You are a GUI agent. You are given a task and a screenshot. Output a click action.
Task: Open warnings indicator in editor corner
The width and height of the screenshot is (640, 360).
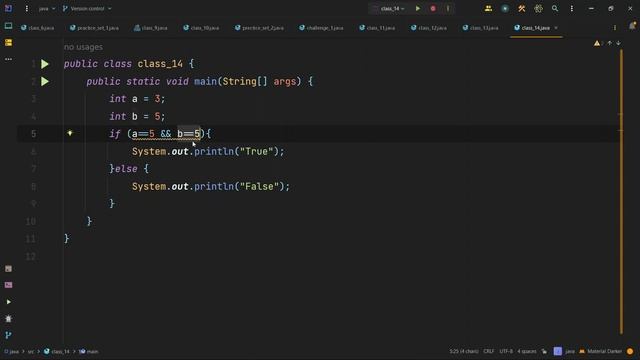tap(597, 43)
